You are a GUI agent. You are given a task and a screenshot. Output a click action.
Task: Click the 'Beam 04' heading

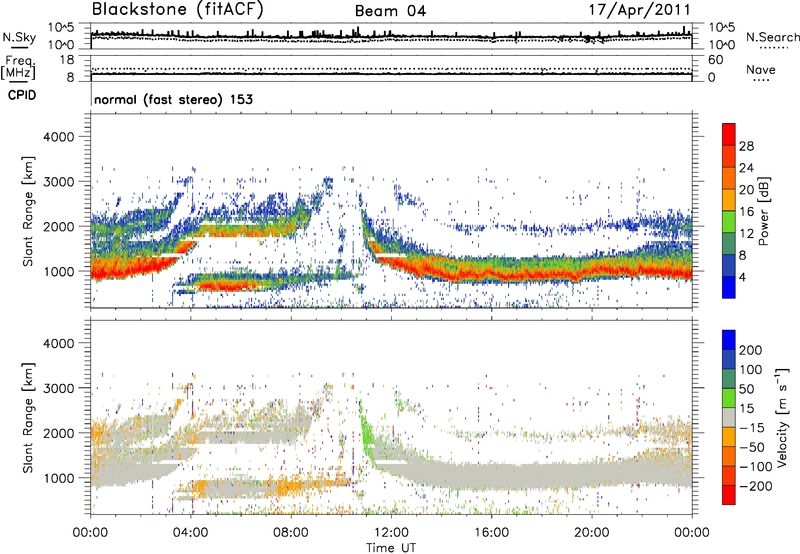[x=390, y=11]
